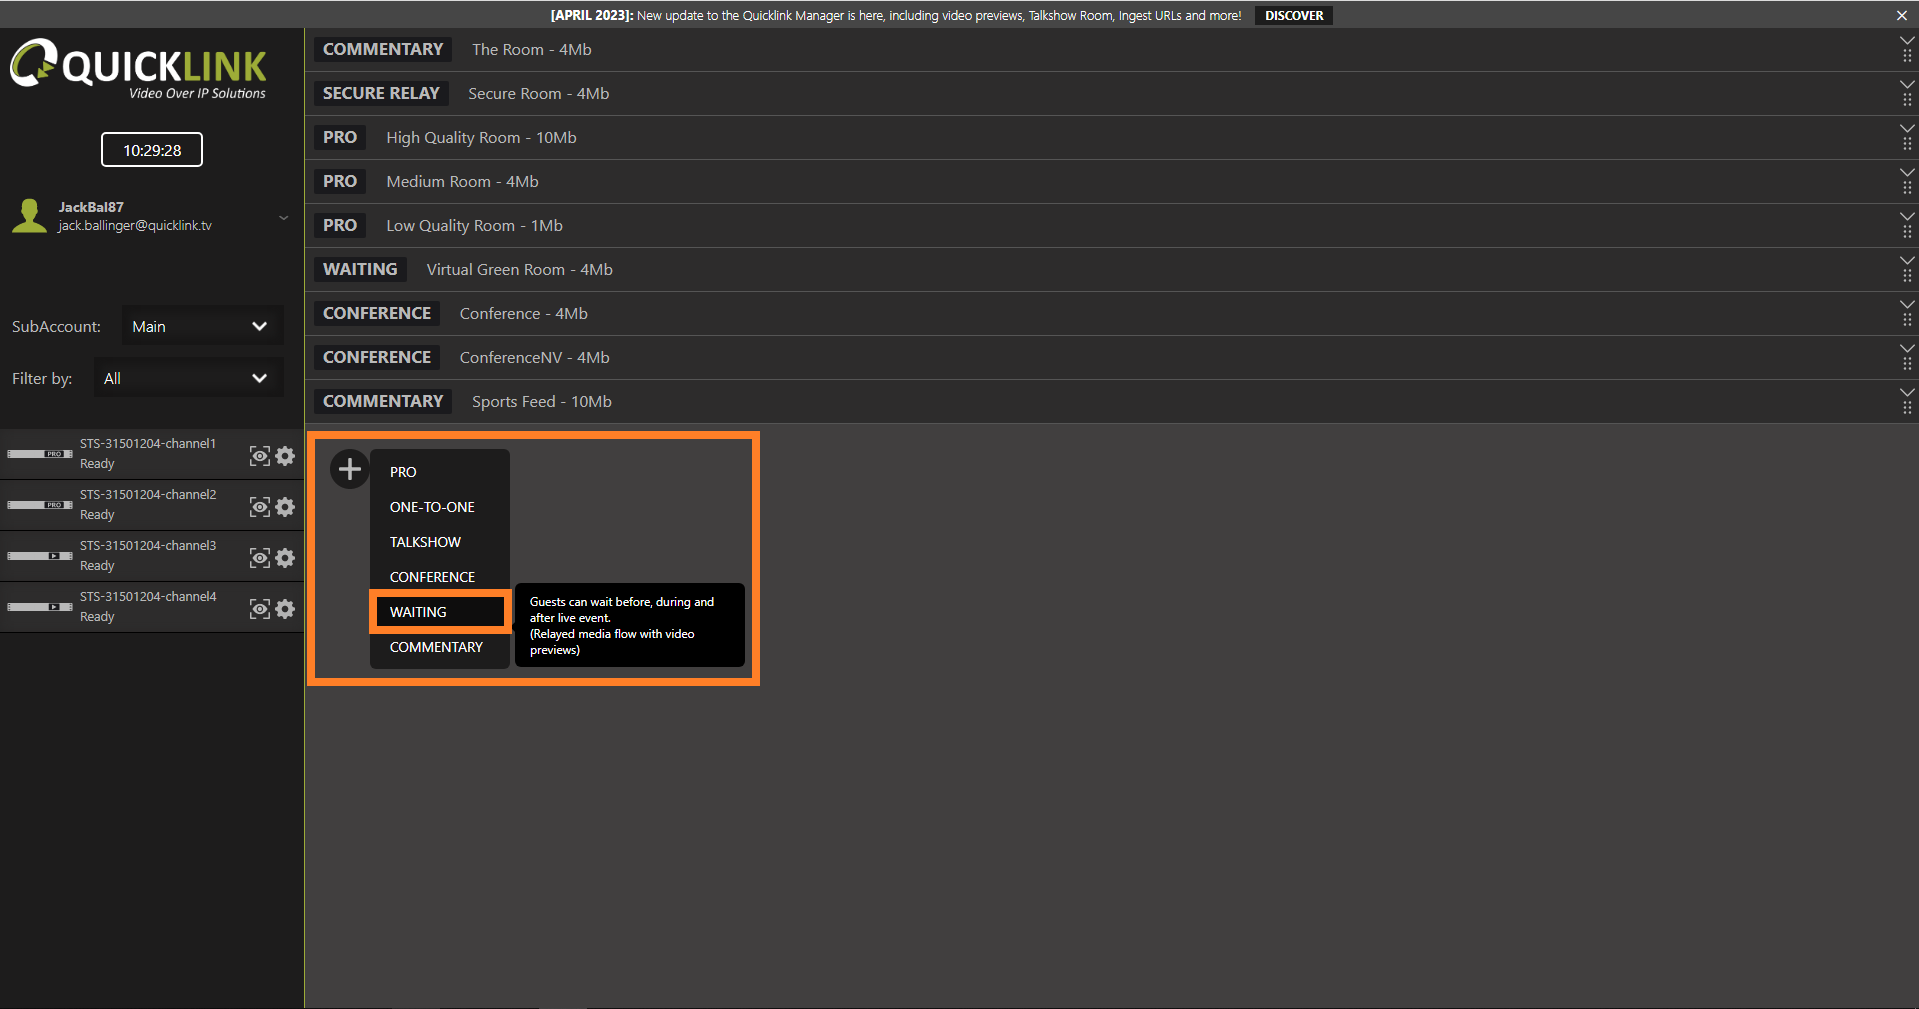The width and height of the screenshot is (1919, 1009).
Task: Select the High Quality Room - 10Mb text
Action: (x=481, y=138)
